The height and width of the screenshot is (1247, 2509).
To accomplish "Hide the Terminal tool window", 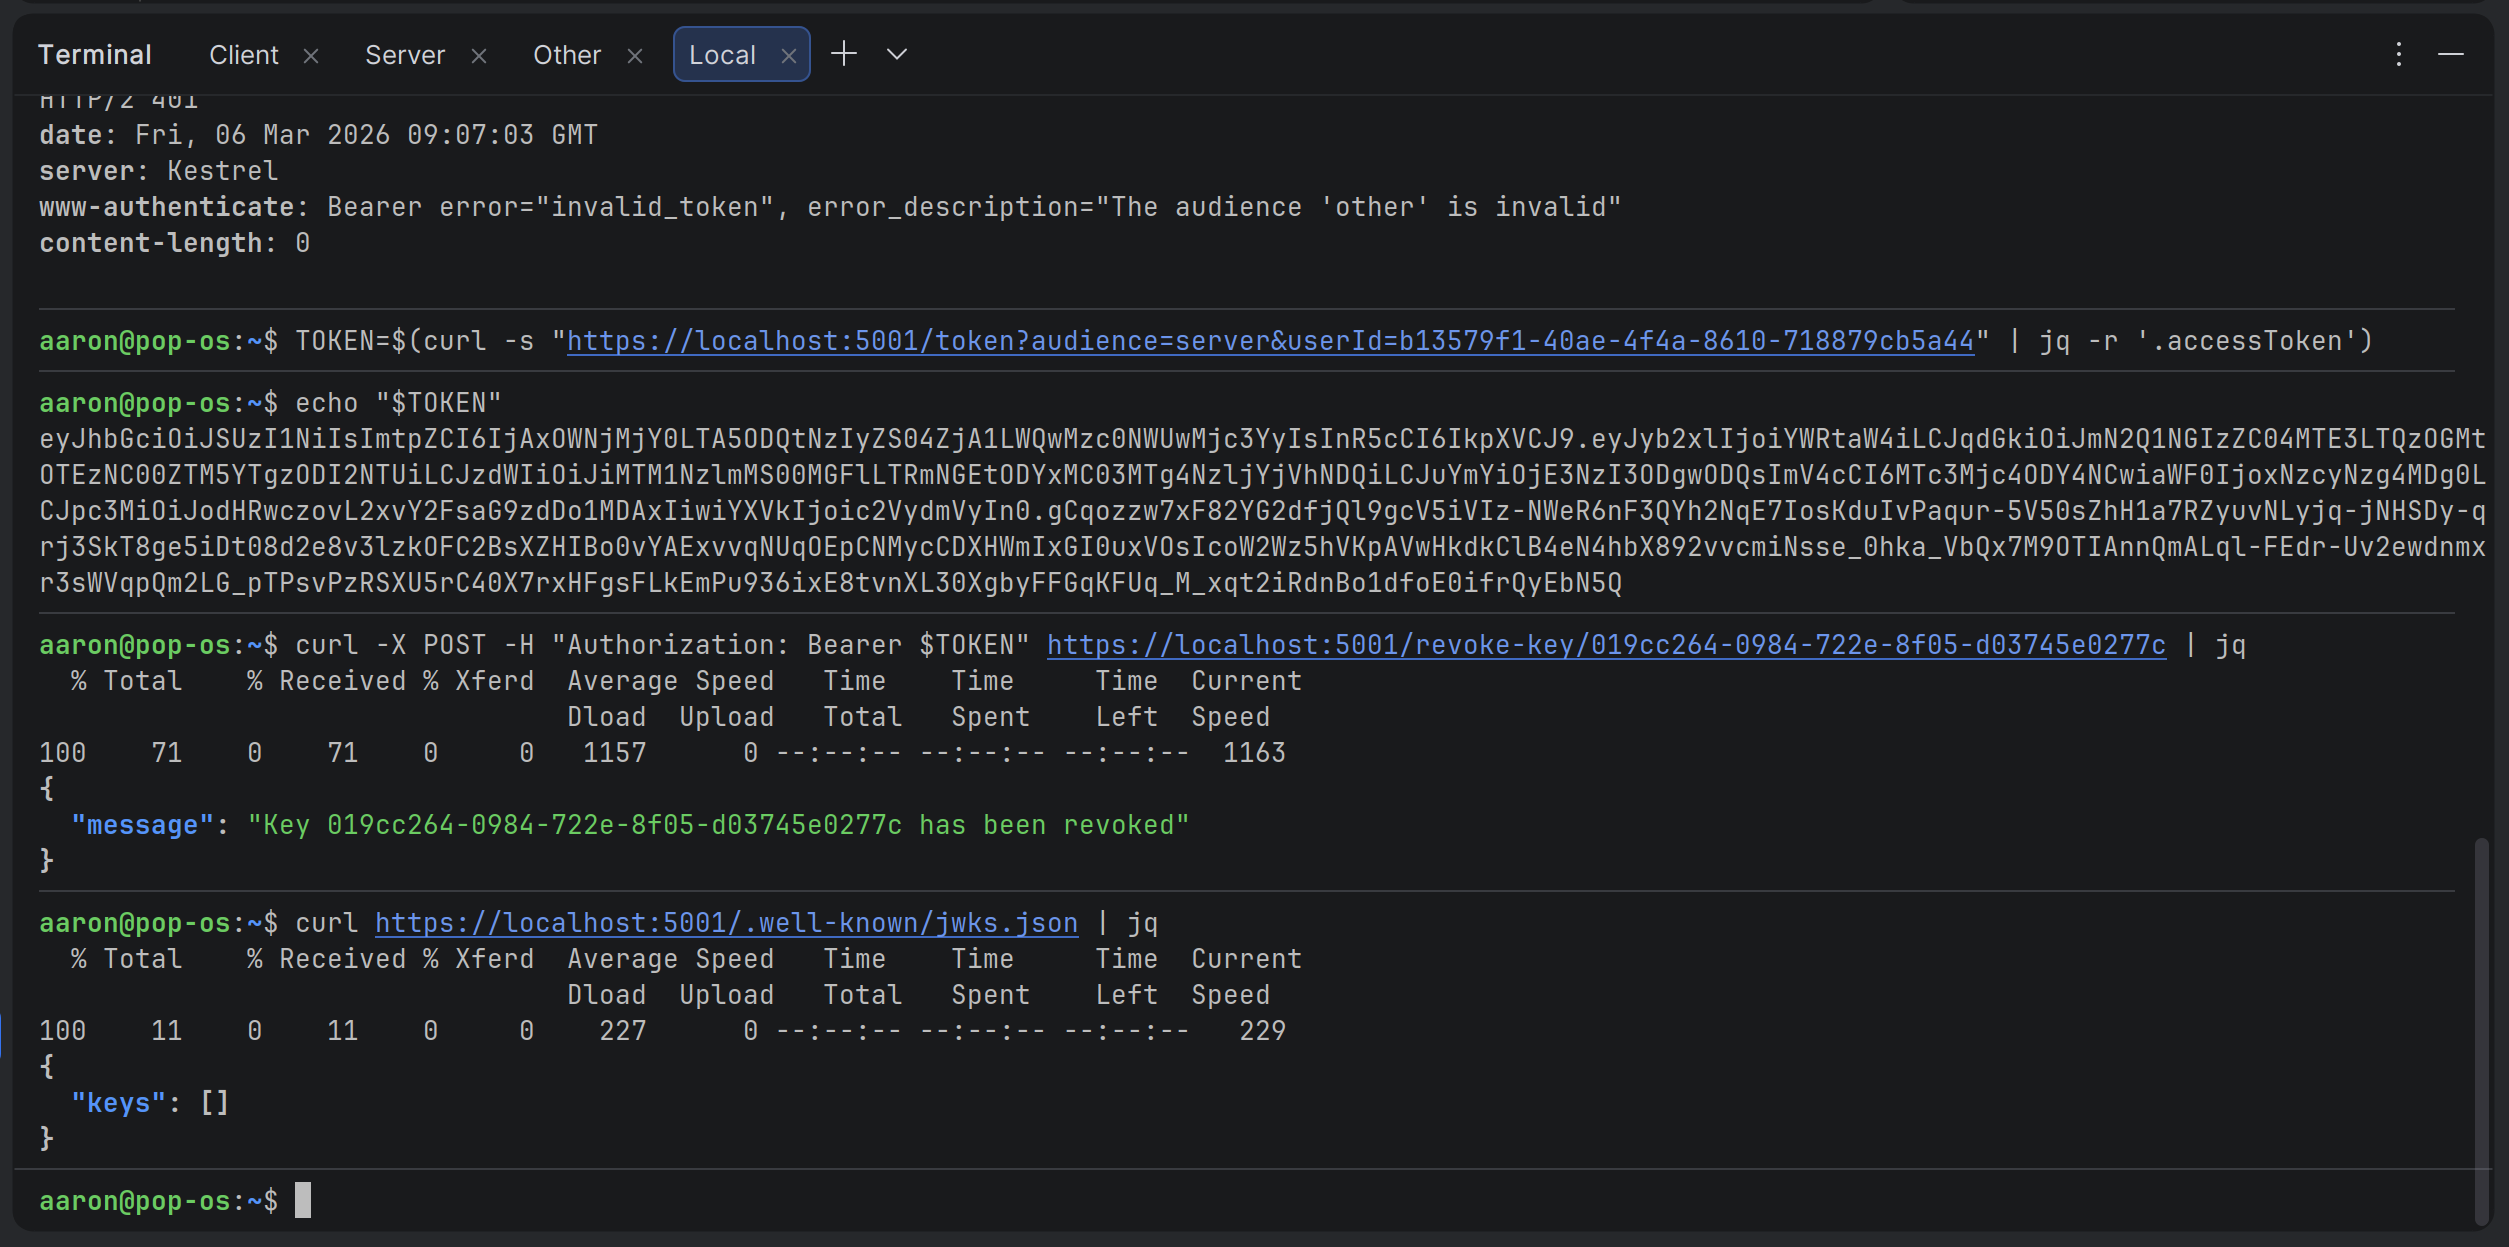I will point(2450,54).
